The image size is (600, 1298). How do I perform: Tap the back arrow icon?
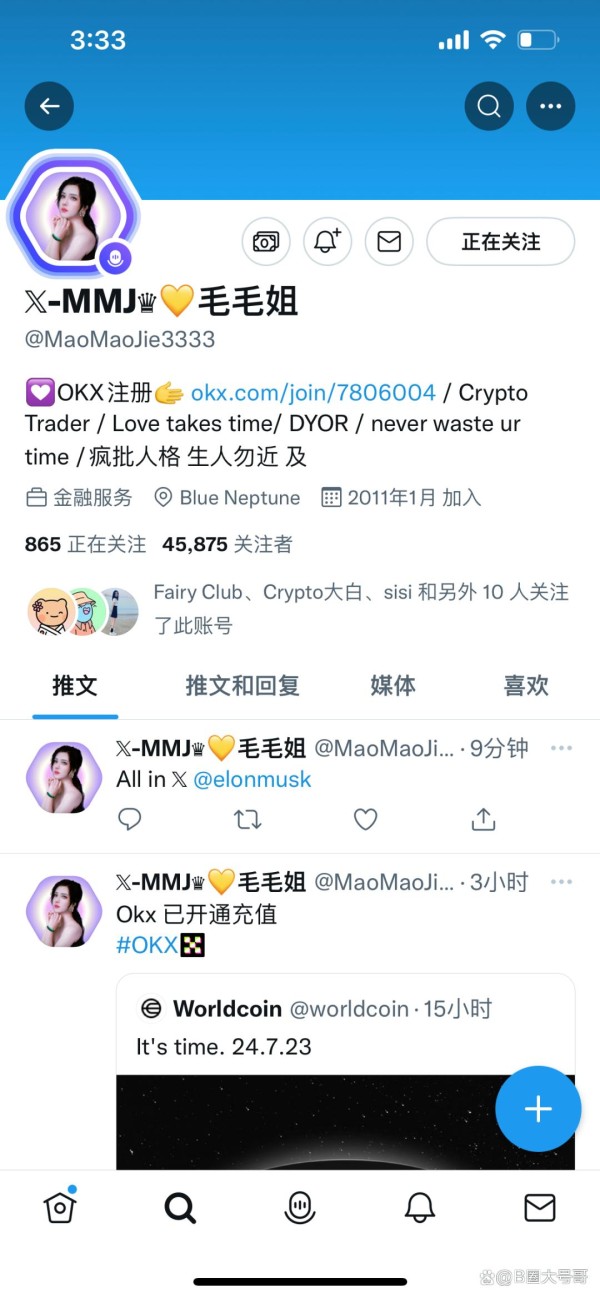49,106
